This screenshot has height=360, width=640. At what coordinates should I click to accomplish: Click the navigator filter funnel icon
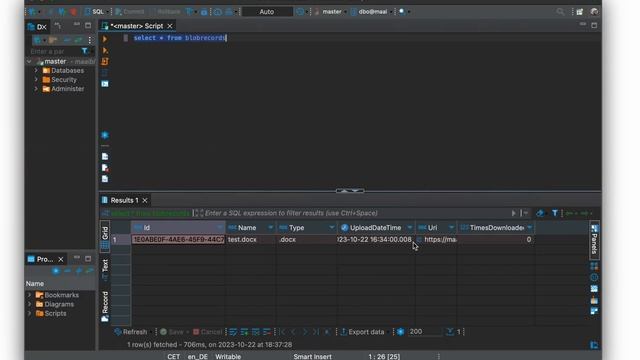coord(84,51)
